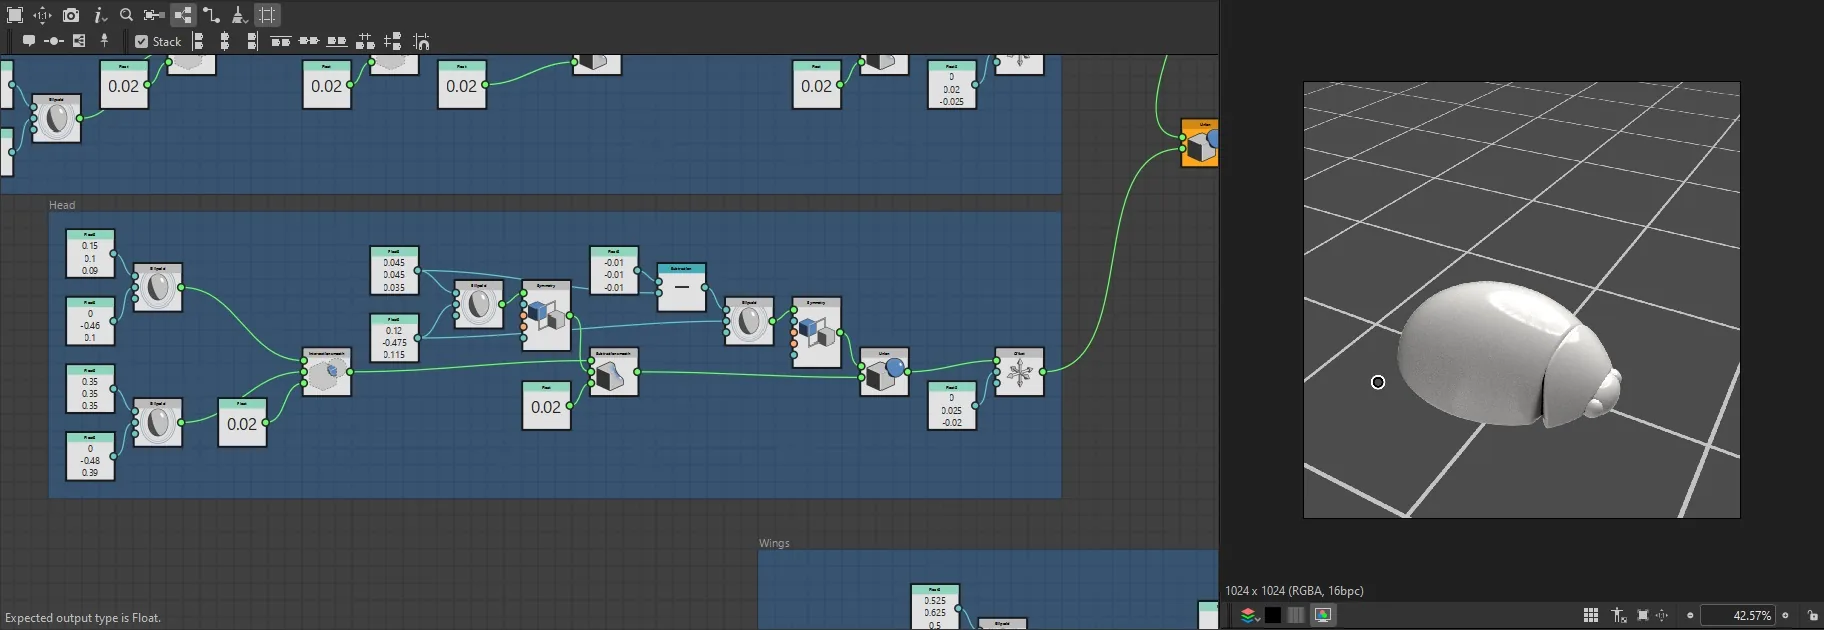Click the snap-to-grid magnet icon

coord(422,41)
